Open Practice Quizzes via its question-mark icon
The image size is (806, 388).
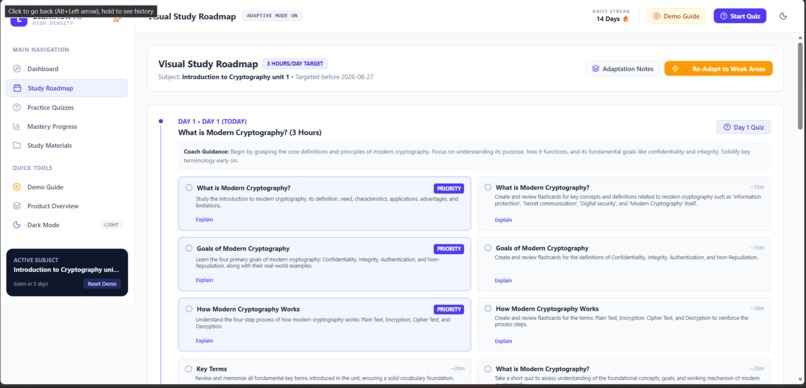(17, 107)
